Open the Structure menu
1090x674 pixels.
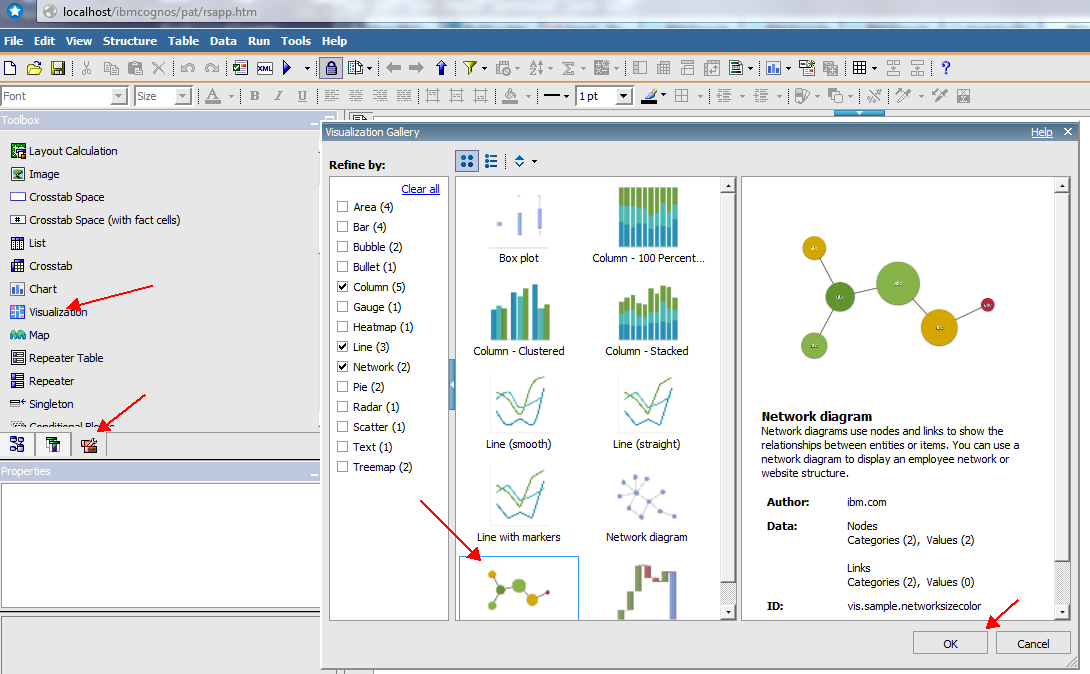tap(129, 41)
